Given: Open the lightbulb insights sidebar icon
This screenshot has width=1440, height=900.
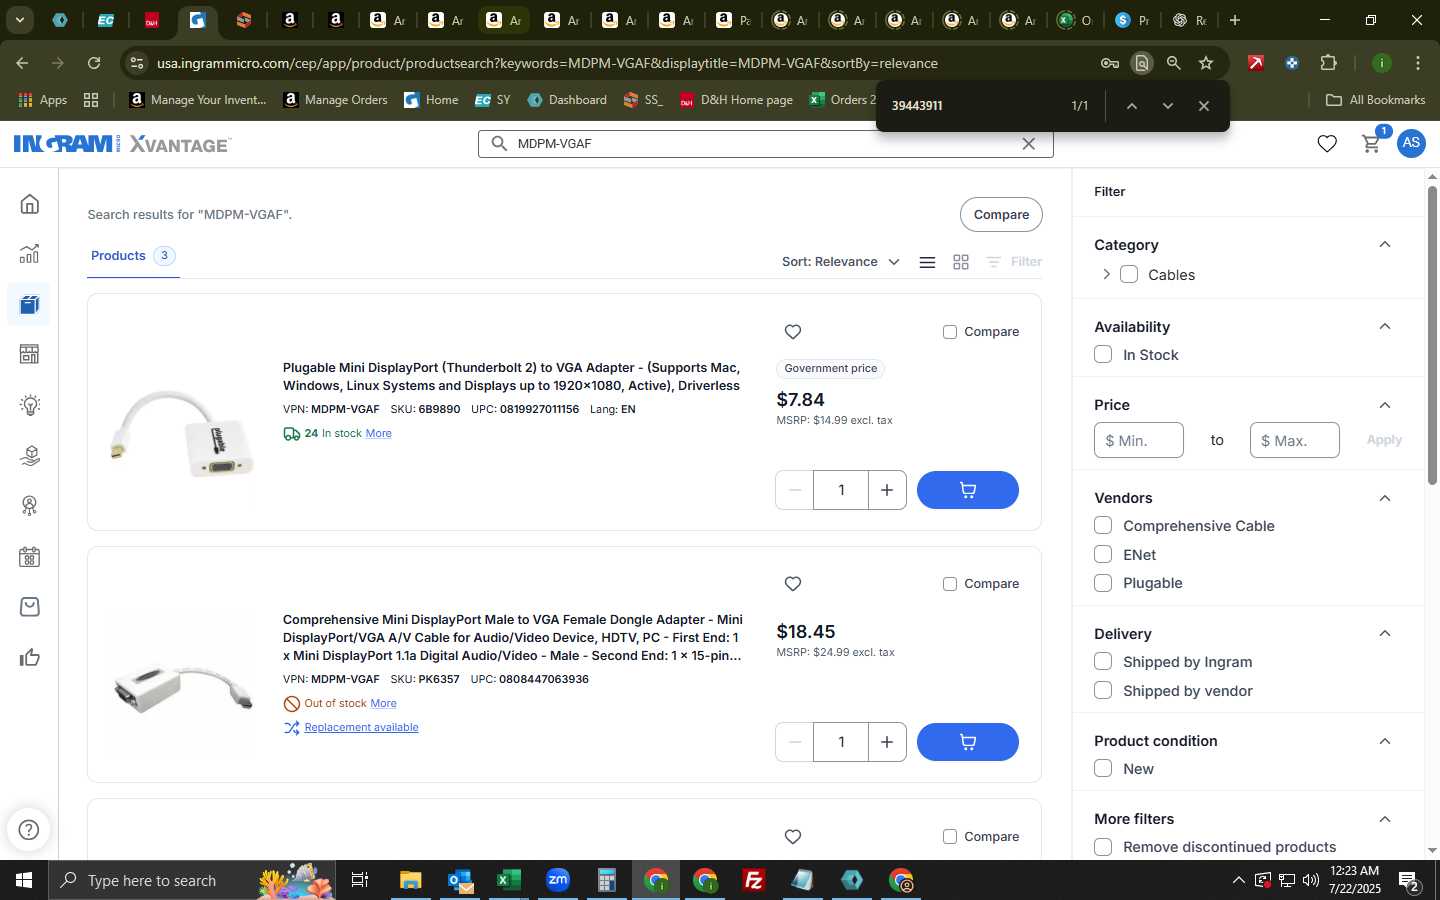Looking at the screenshot, I should point(30,405).
